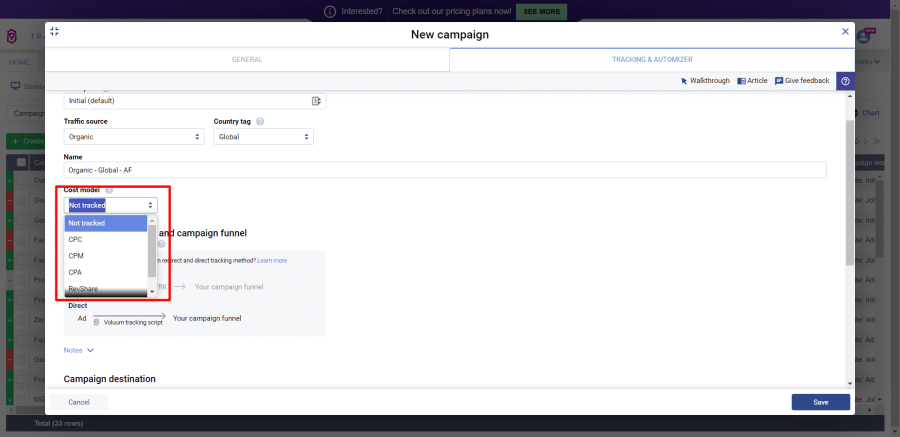Toggle the select-all checkbox in table header
This screenshot has width=900, height=437.
(x=21, y=163)
